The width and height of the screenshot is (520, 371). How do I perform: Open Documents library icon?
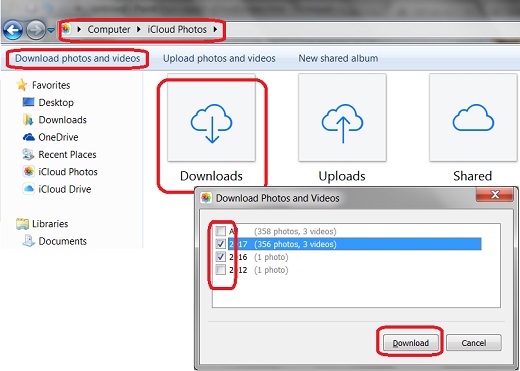(x=28, y=241)
